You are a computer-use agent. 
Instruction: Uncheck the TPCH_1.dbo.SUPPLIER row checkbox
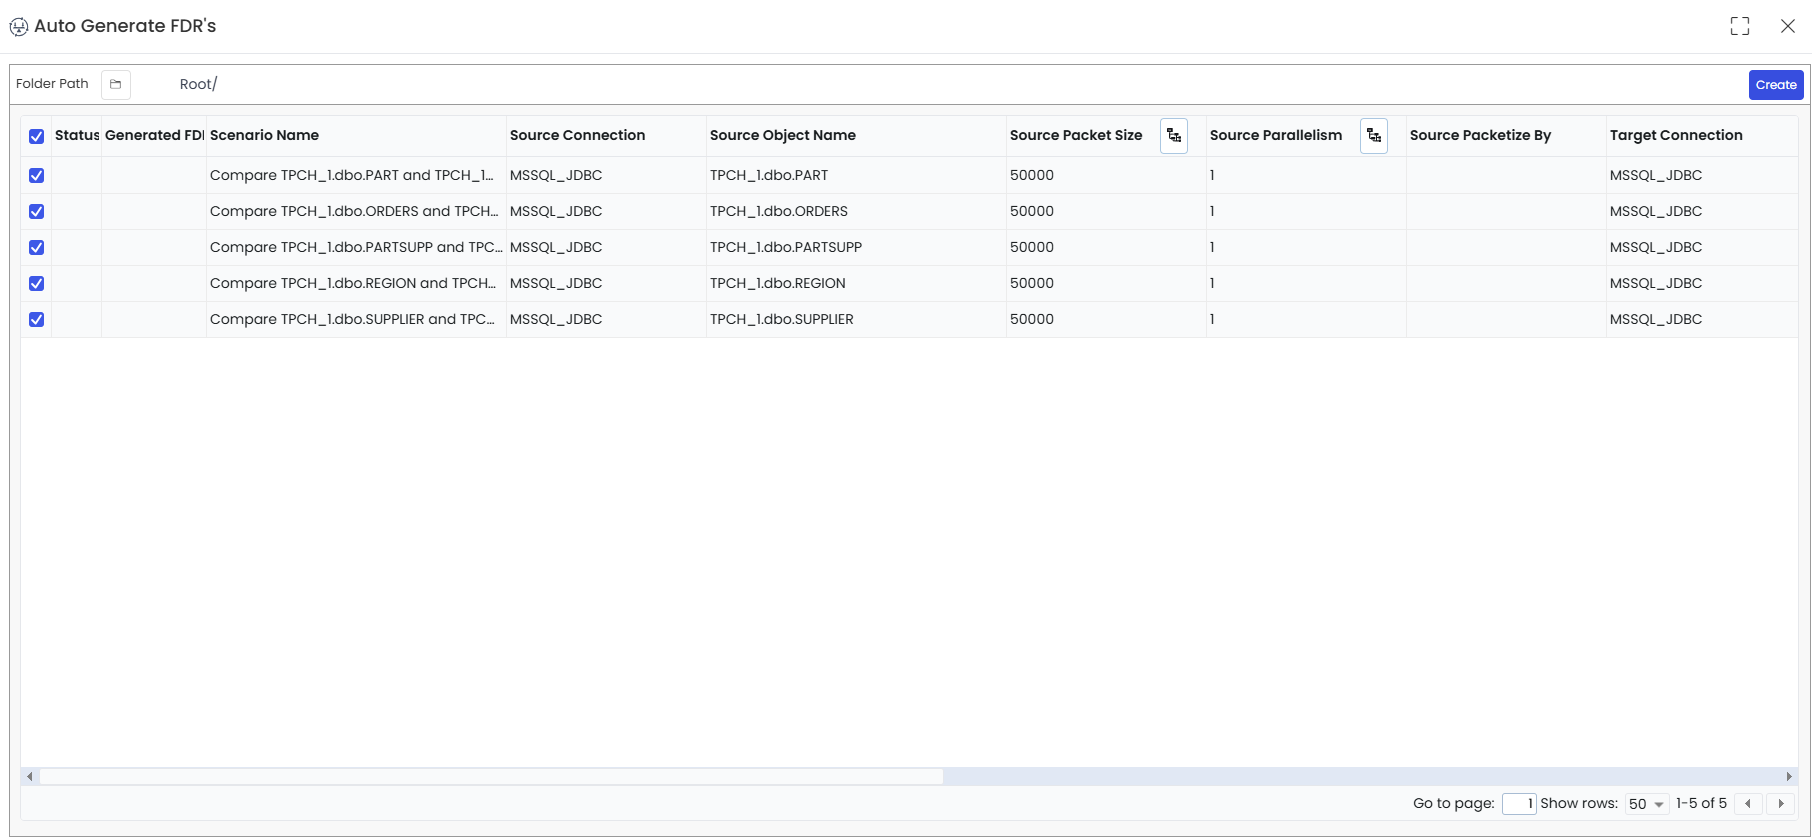click(x=37, y=319)
